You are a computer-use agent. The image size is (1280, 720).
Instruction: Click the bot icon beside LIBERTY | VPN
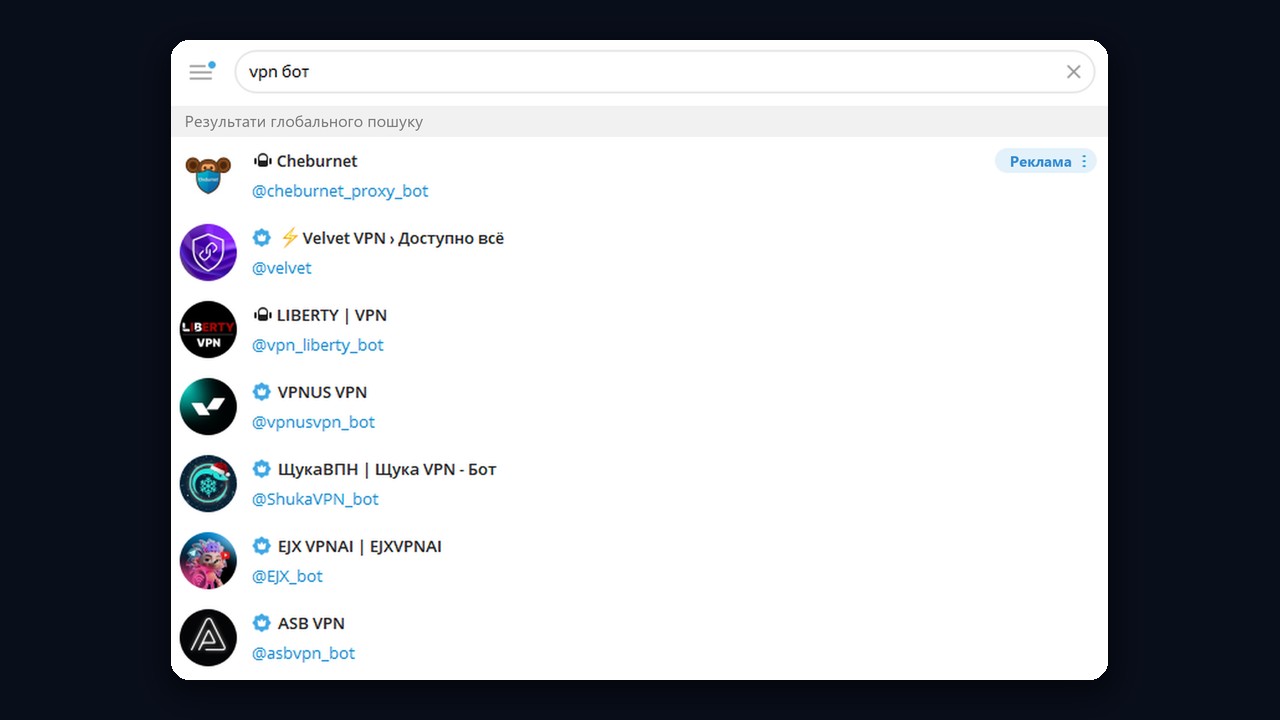[x=262, y=314]
